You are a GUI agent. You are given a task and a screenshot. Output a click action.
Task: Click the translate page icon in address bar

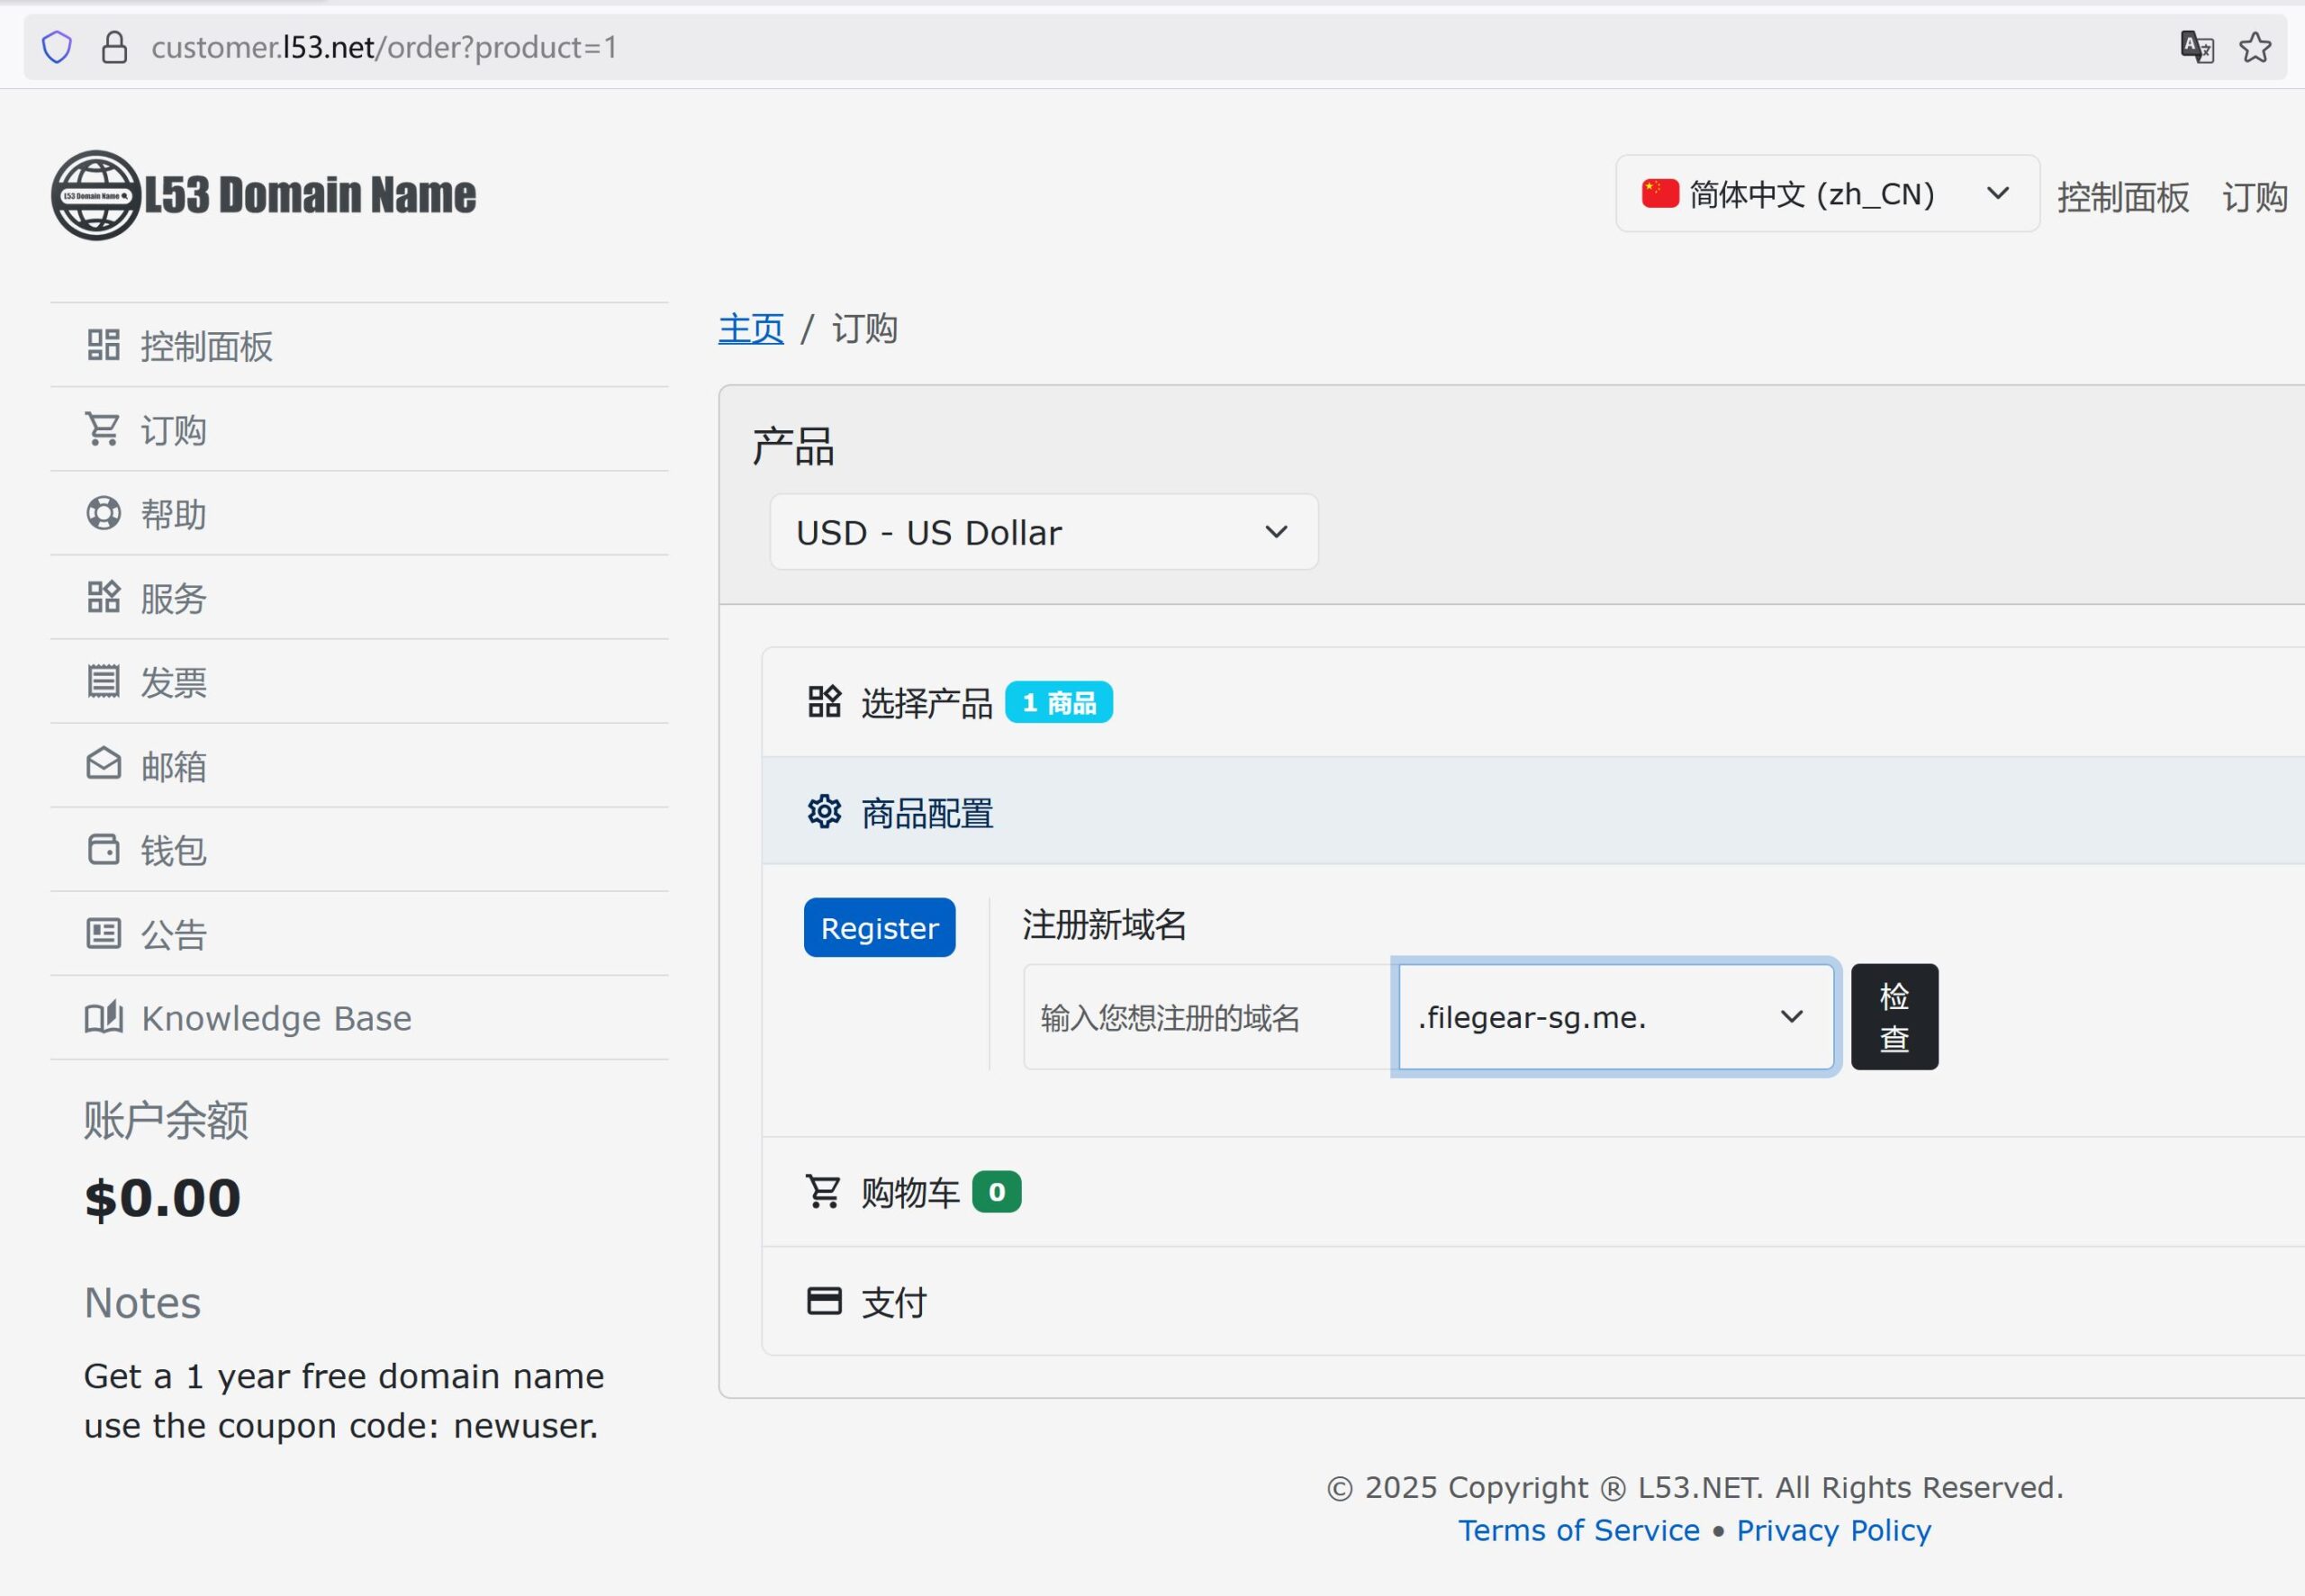2196,47
